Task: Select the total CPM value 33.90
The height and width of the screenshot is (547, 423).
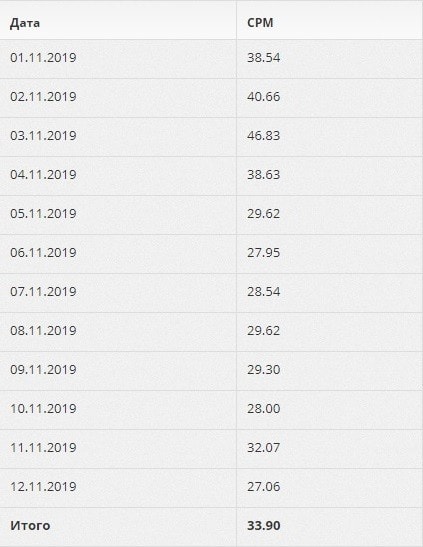Action: (x=264, y=526)
